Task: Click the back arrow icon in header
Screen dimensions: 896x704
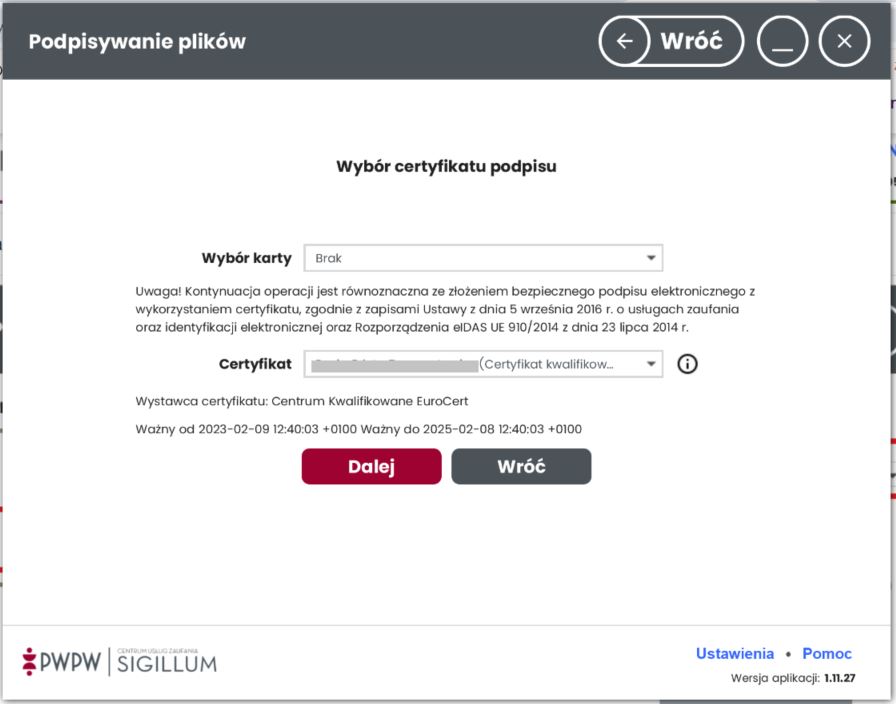Action: pos(625,41)
